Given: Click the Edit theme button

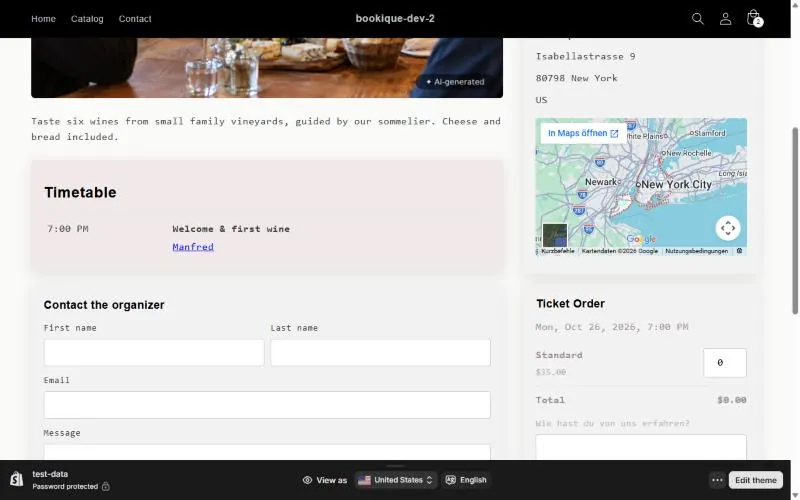Looking at the screenshot, I should [756, 480].
